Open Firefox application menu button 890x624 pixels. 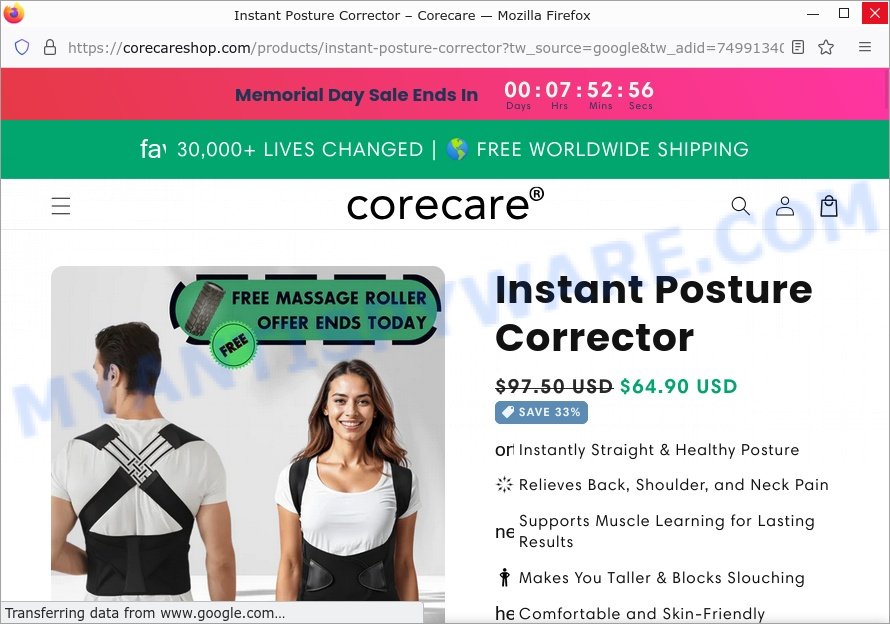864,47
